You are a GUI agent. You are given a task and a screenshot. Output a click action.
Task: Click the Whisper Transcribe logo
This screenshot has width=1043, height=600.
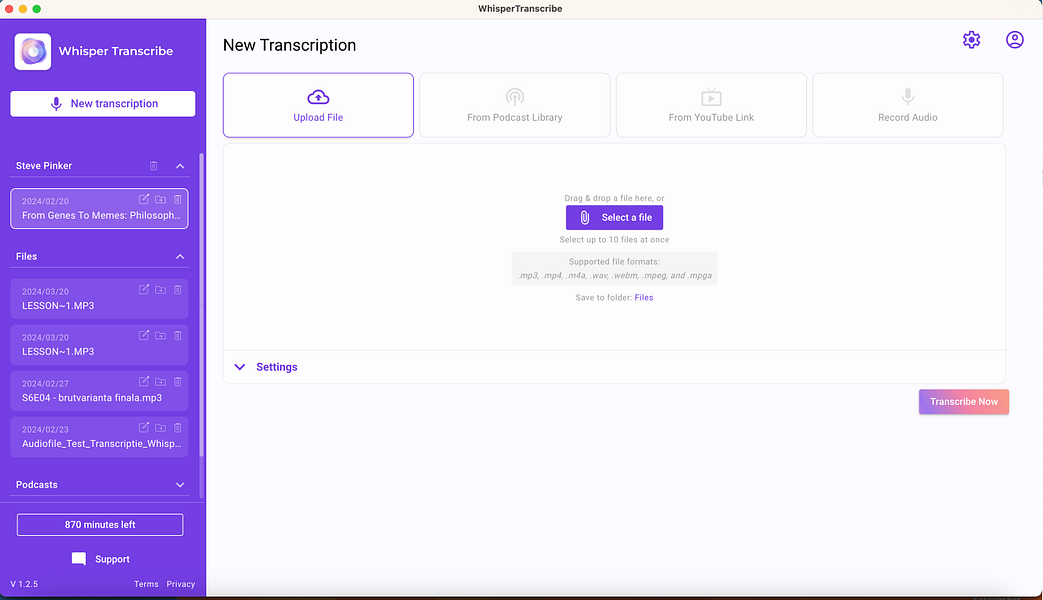coord(32,51)
